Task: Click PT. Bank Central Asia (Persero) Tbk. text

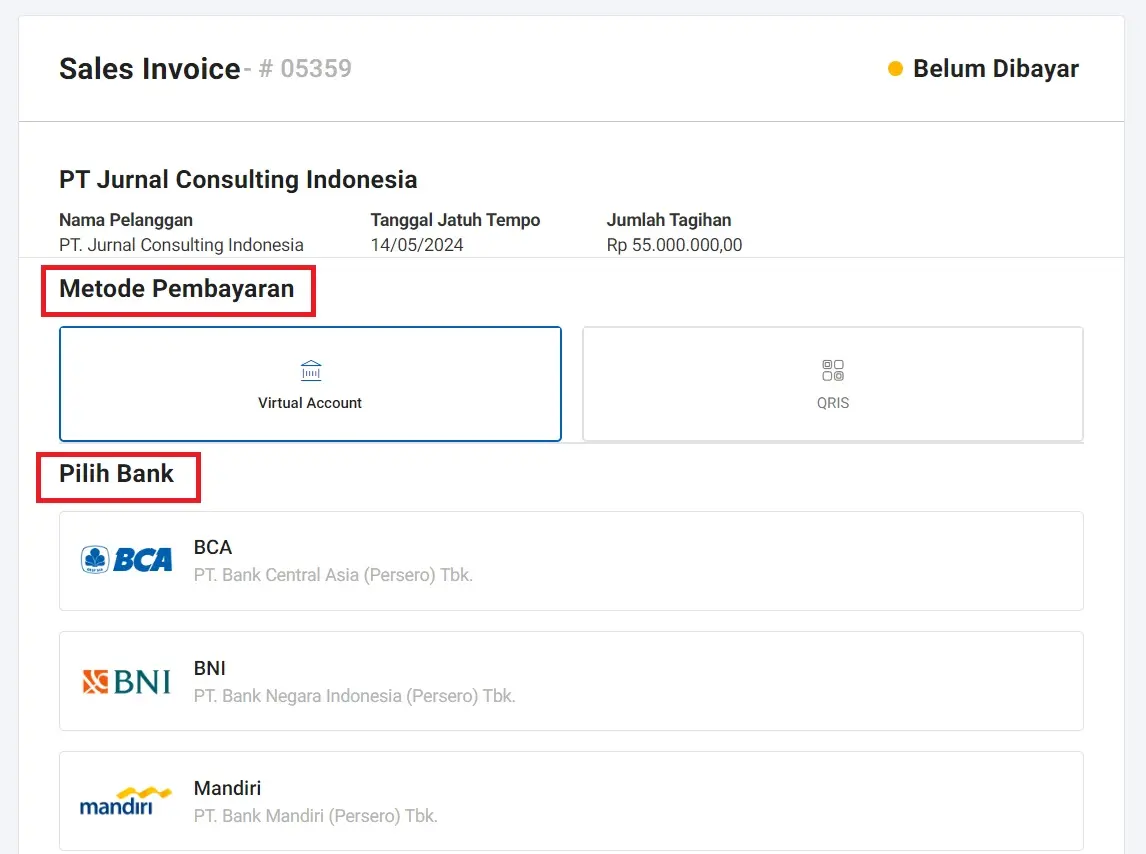Action: pyautogui.click(x=333, y=575)
